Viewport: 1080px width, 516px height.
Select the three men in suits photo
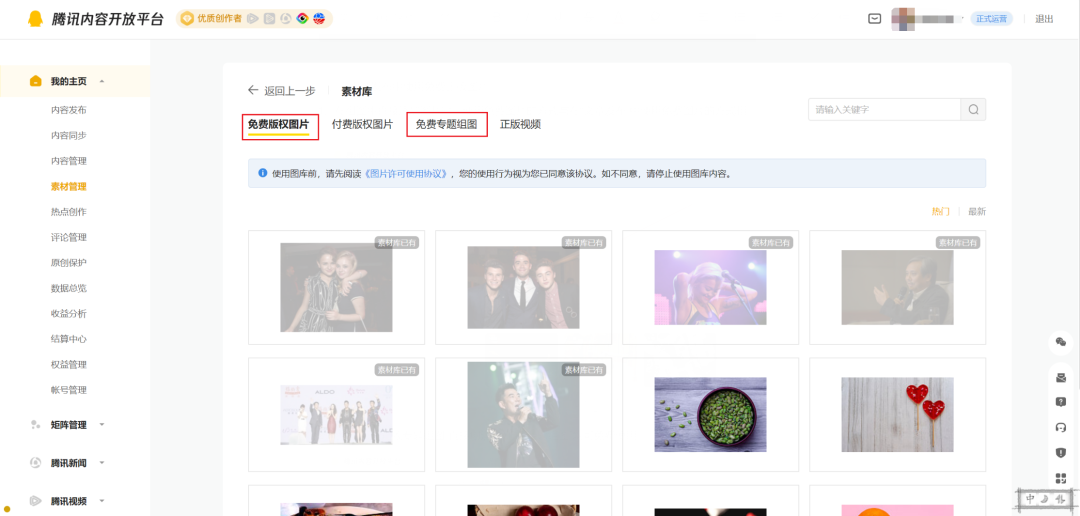point(523,287)
